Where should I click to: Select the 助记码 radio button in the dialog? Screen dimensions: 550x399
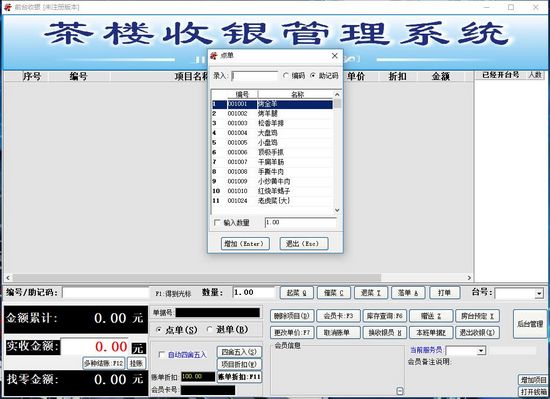313,75
